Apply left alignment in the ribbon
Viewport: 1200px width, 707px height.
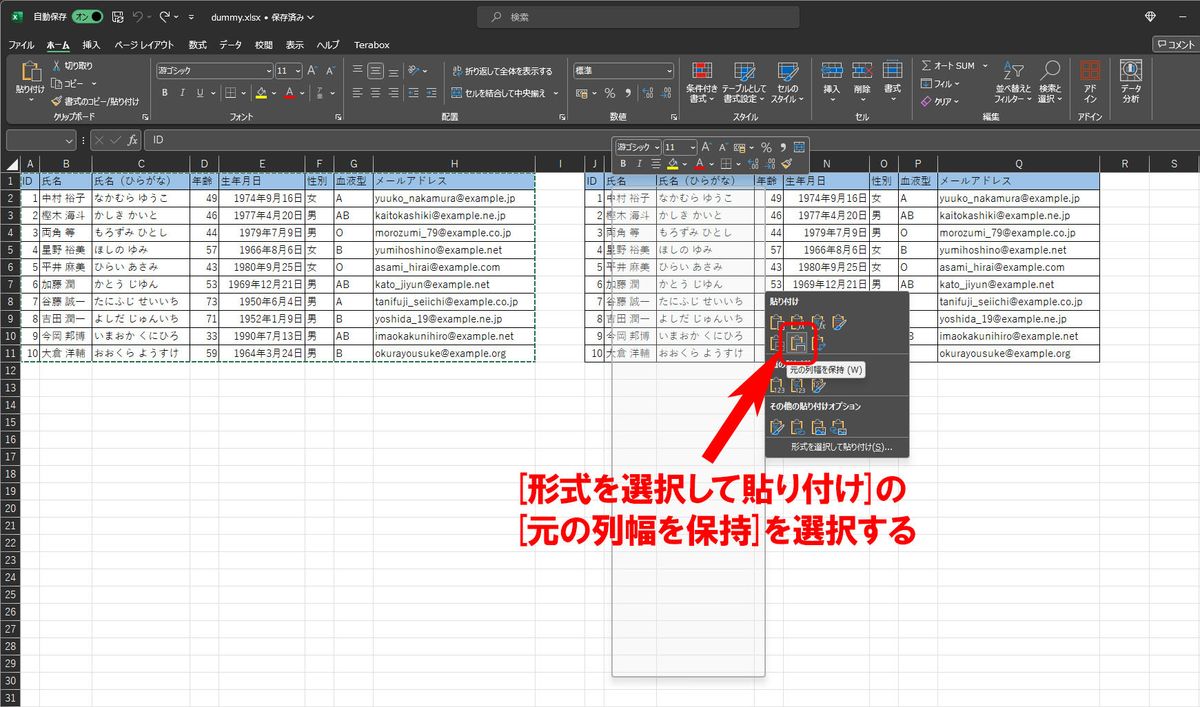click(358, 93)
